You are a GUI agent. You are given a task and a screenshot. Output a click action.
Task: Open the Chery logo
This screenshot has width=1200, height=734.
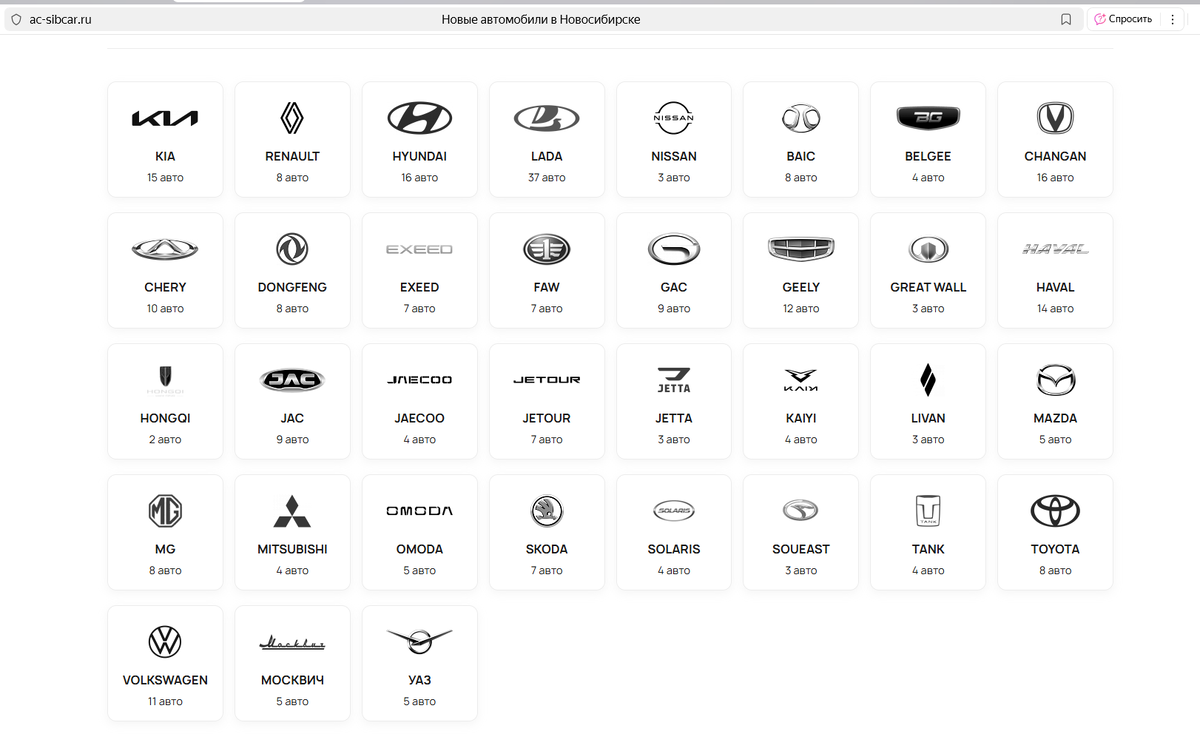click(165, 249)
